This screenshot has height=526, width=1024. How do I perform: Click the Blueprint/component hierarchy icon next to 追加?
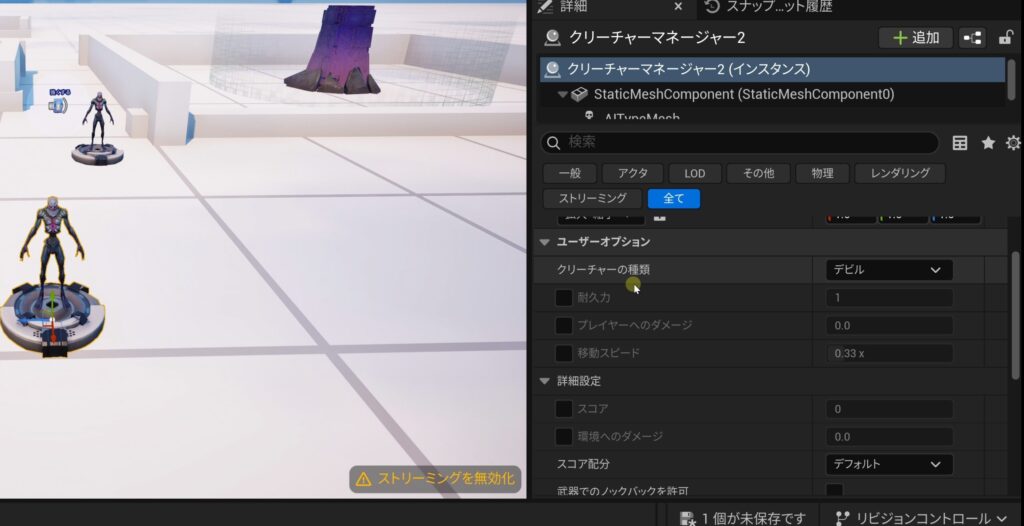click(971, 38)
